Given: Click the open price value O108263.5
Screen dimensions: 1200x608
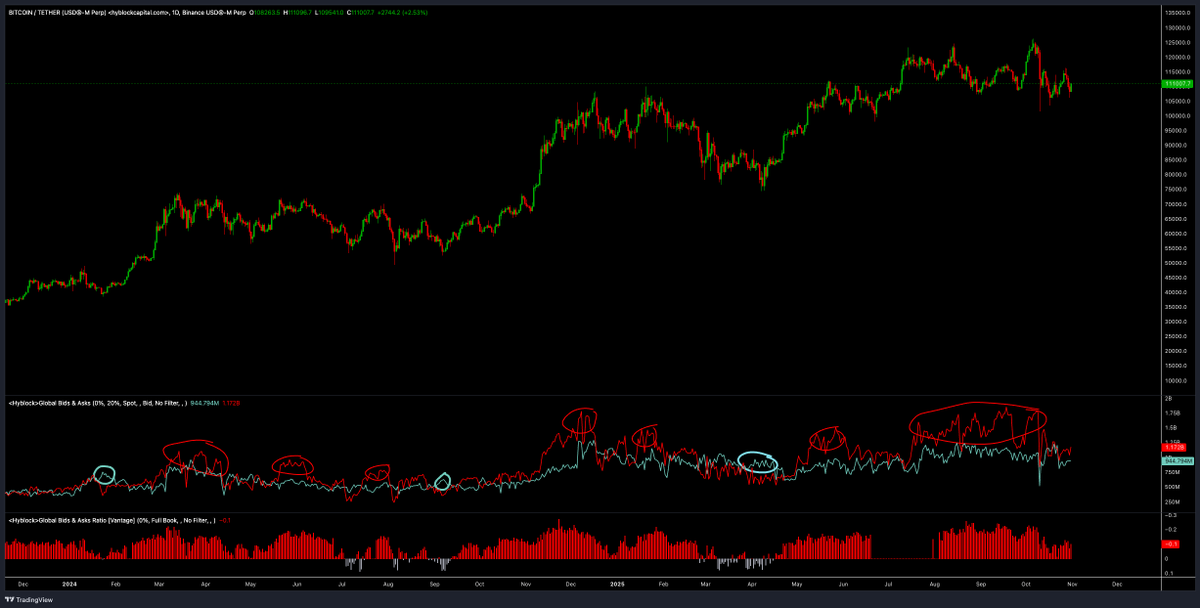Looking at the screenshot, I should pos(264,11).
